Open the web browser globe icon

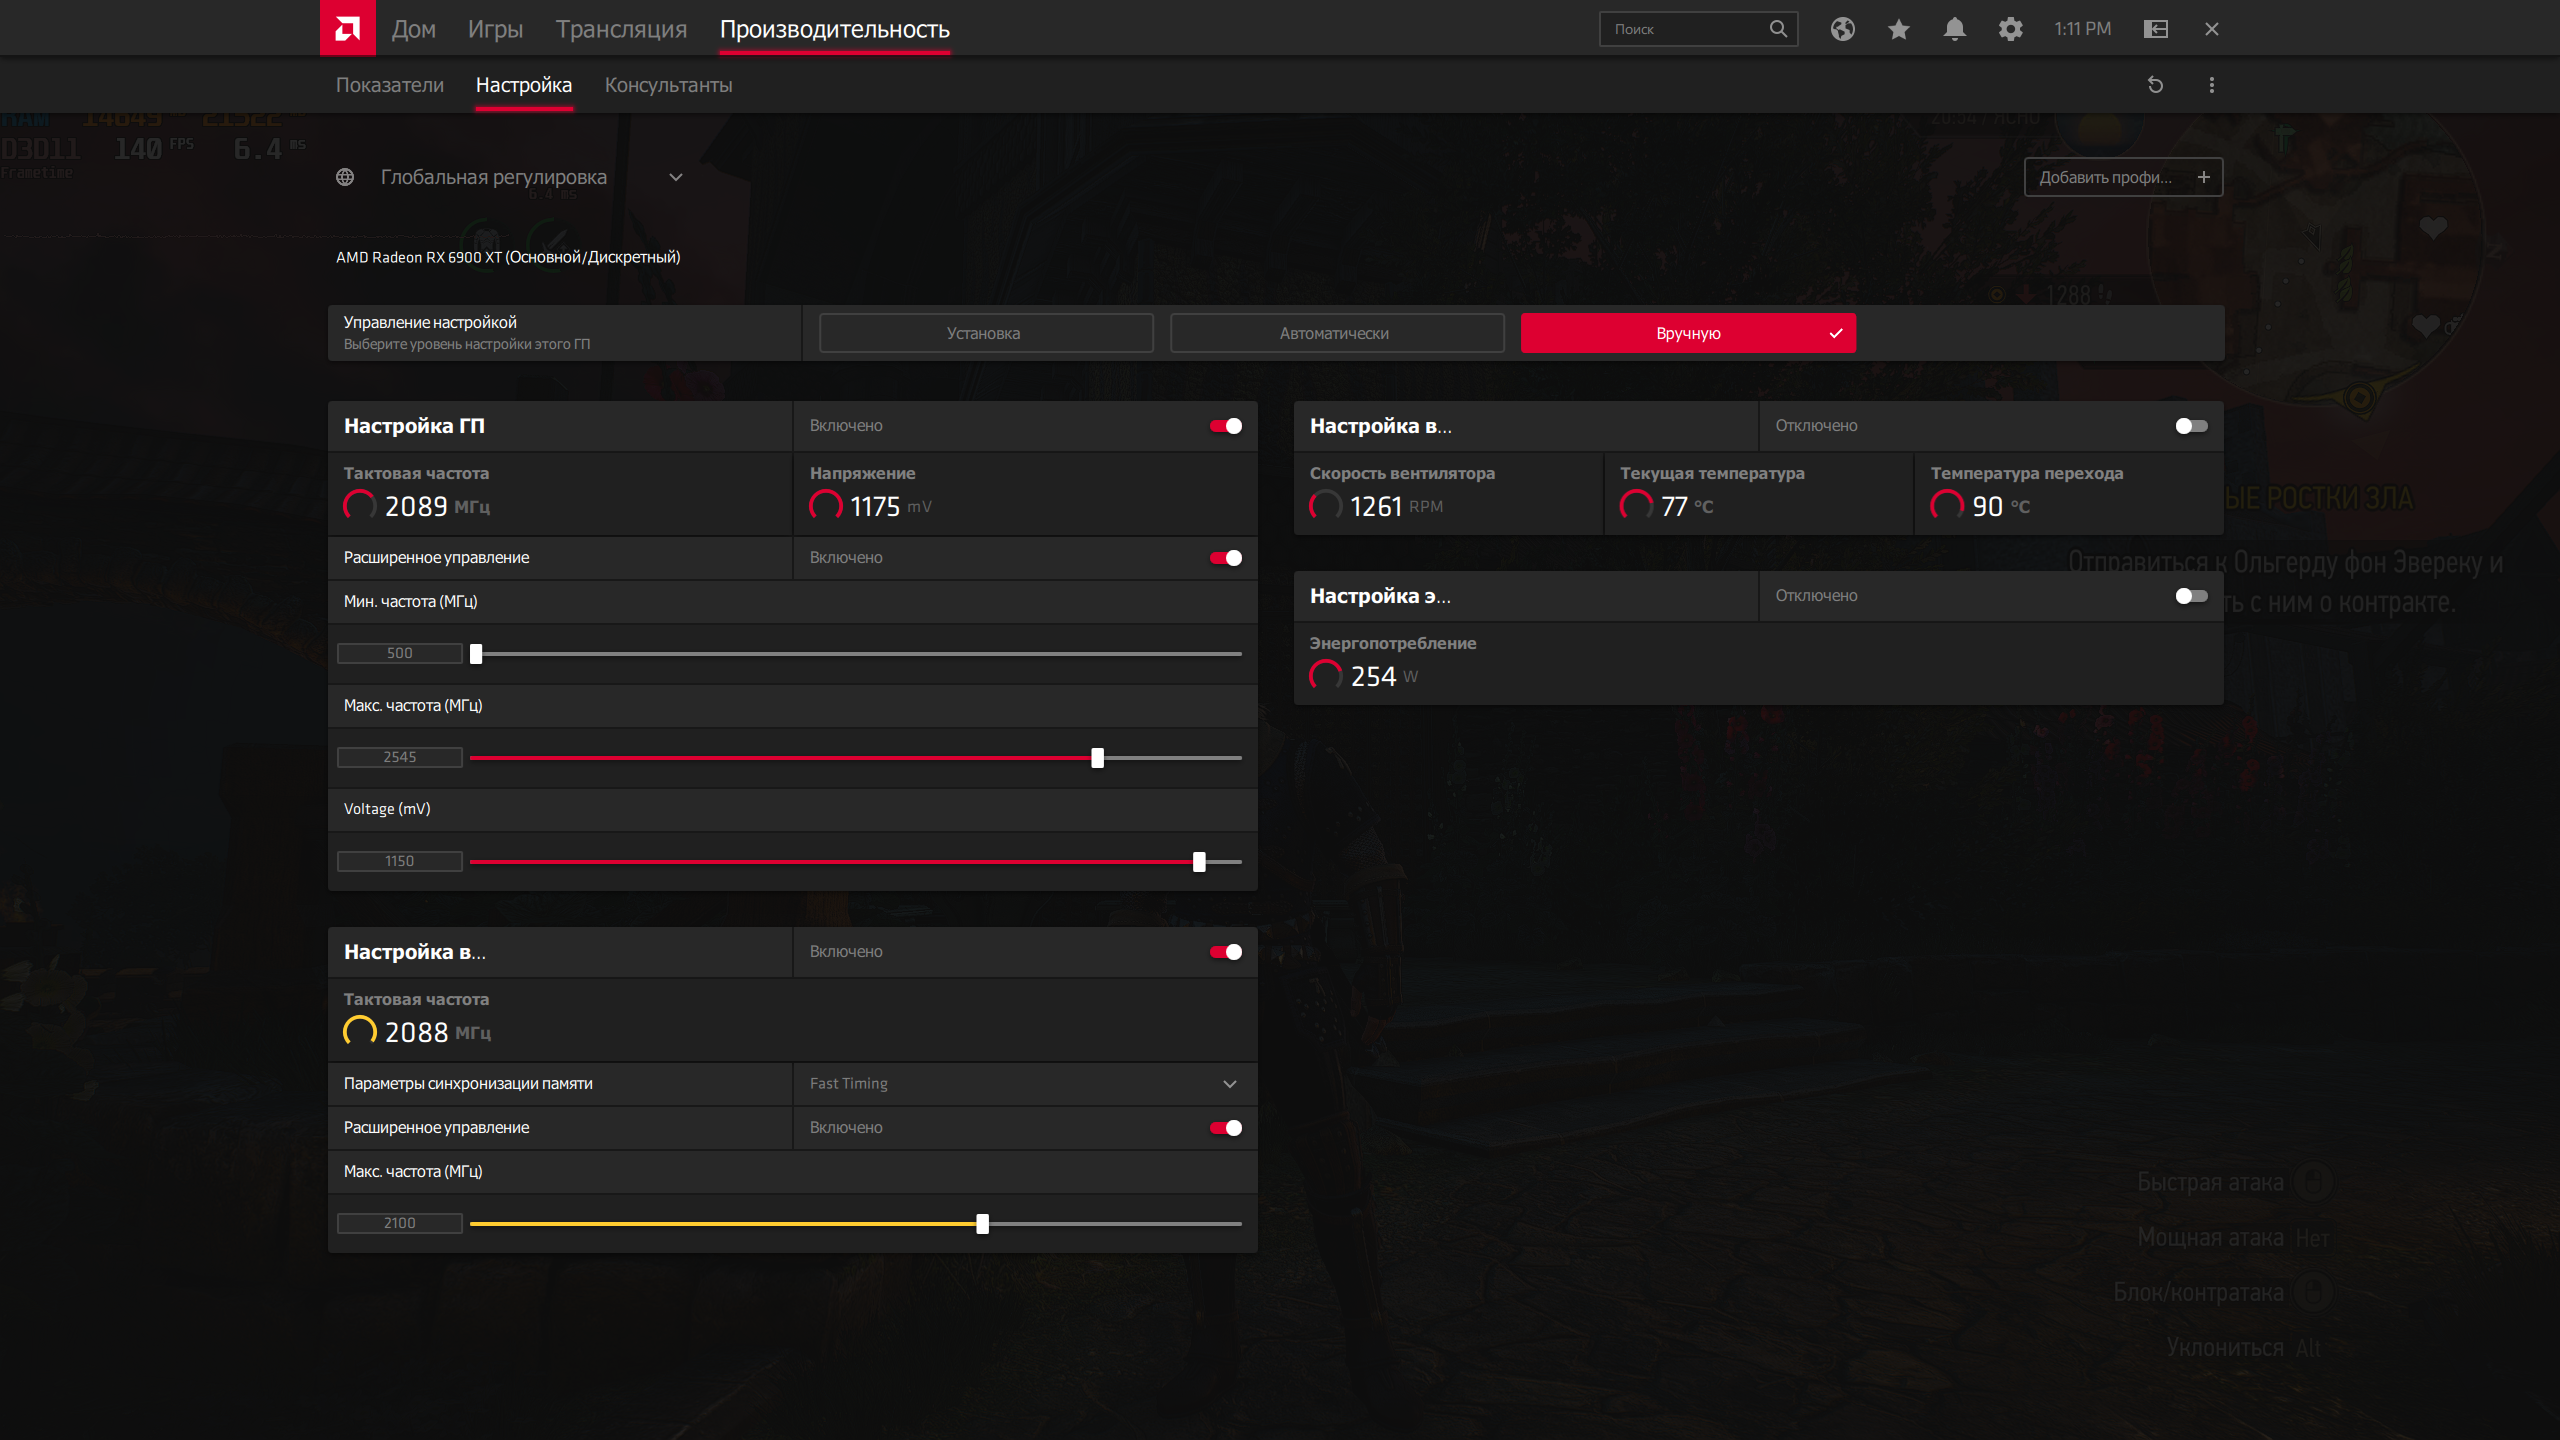click(1842, 29)
